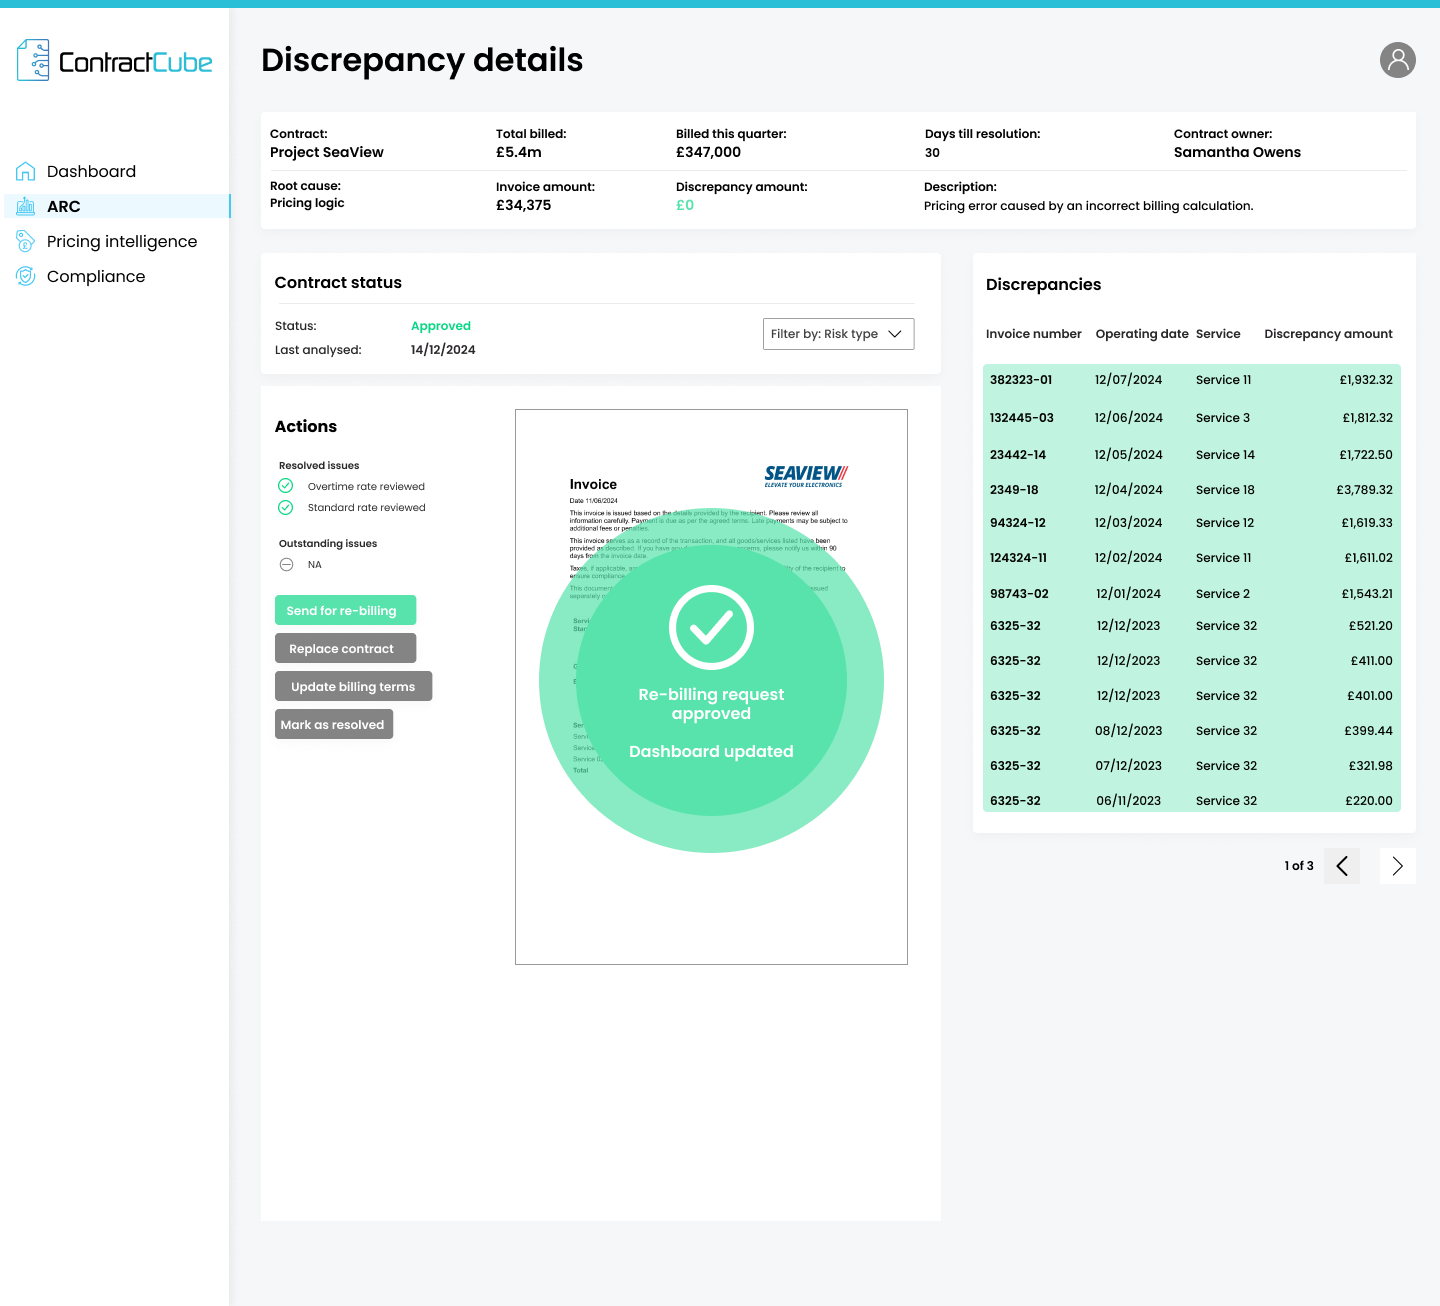
Task: Click Mark as resolved button
Action: 334,725
